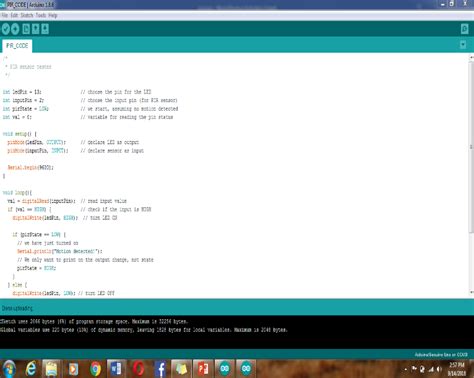474x378 pixels.
Task: Click the '// choose the pin for the LED' comment
Action: (116, 92)
